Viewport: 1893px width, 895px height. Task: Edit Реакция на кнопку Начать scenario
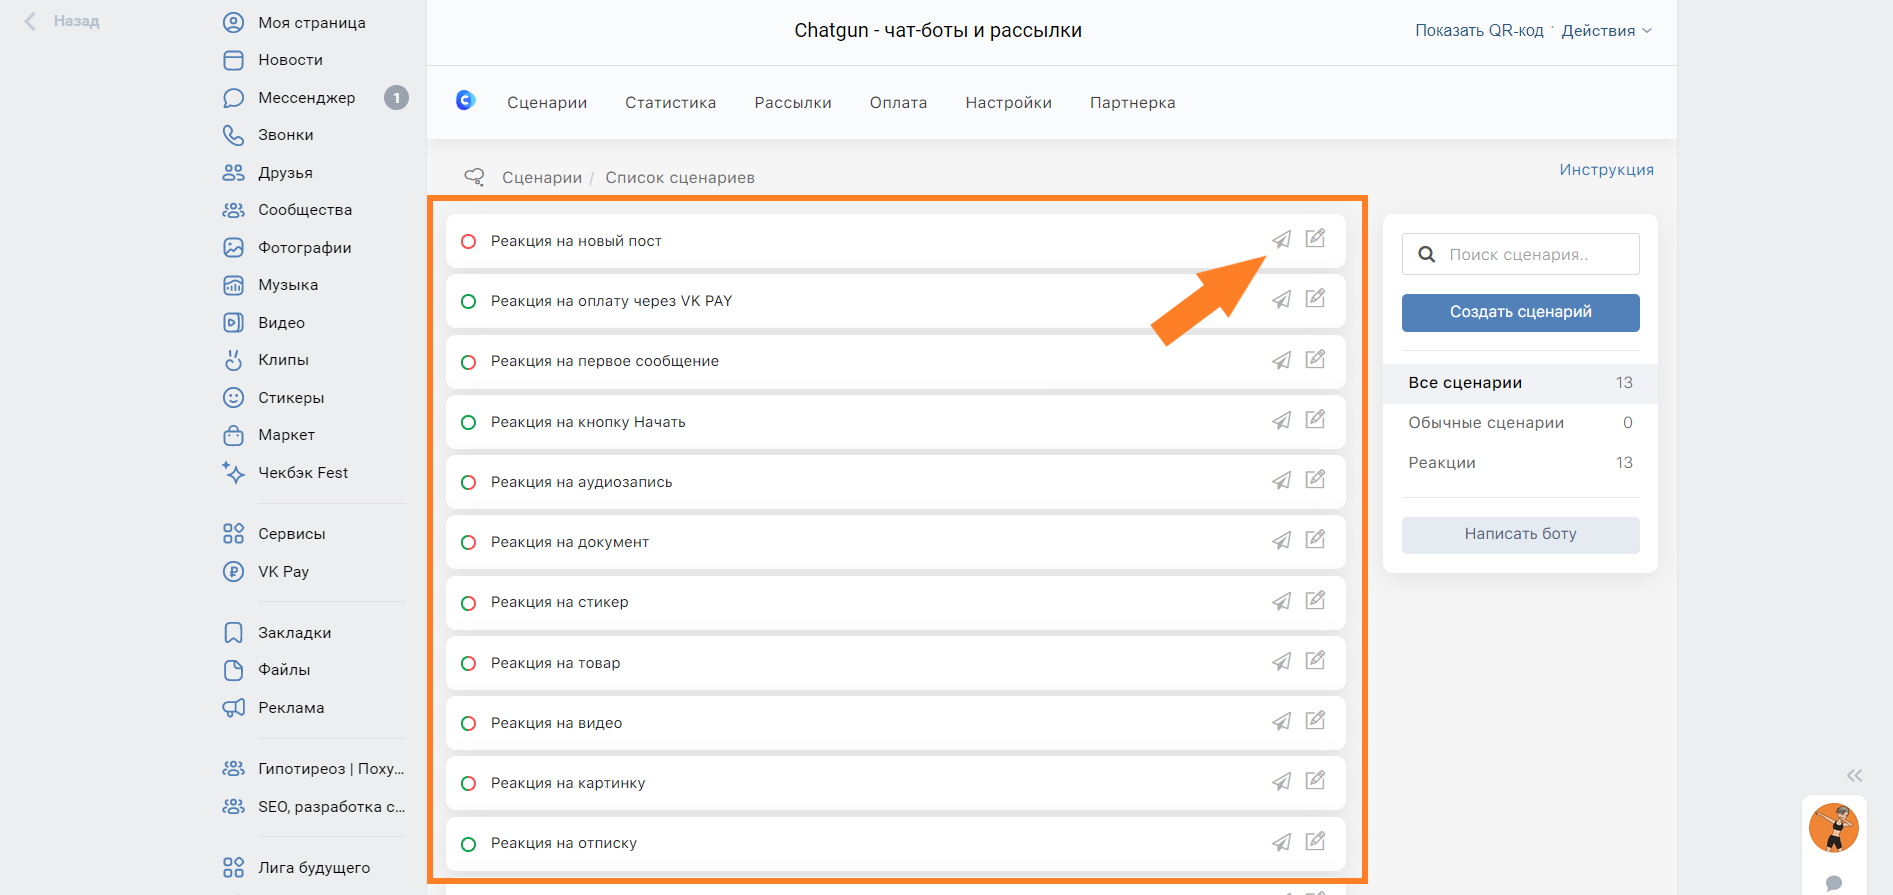point(1315,419)
